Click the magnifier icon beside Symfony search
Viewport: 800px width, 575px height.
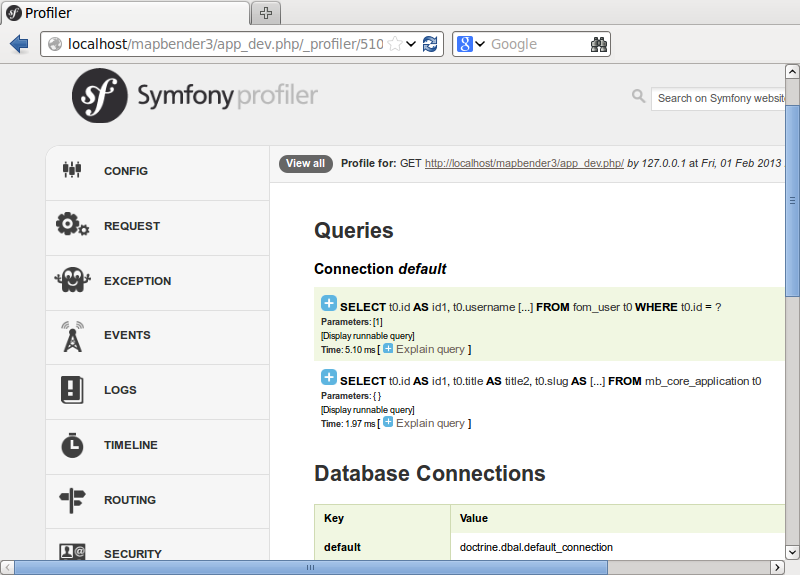[638, 96]
